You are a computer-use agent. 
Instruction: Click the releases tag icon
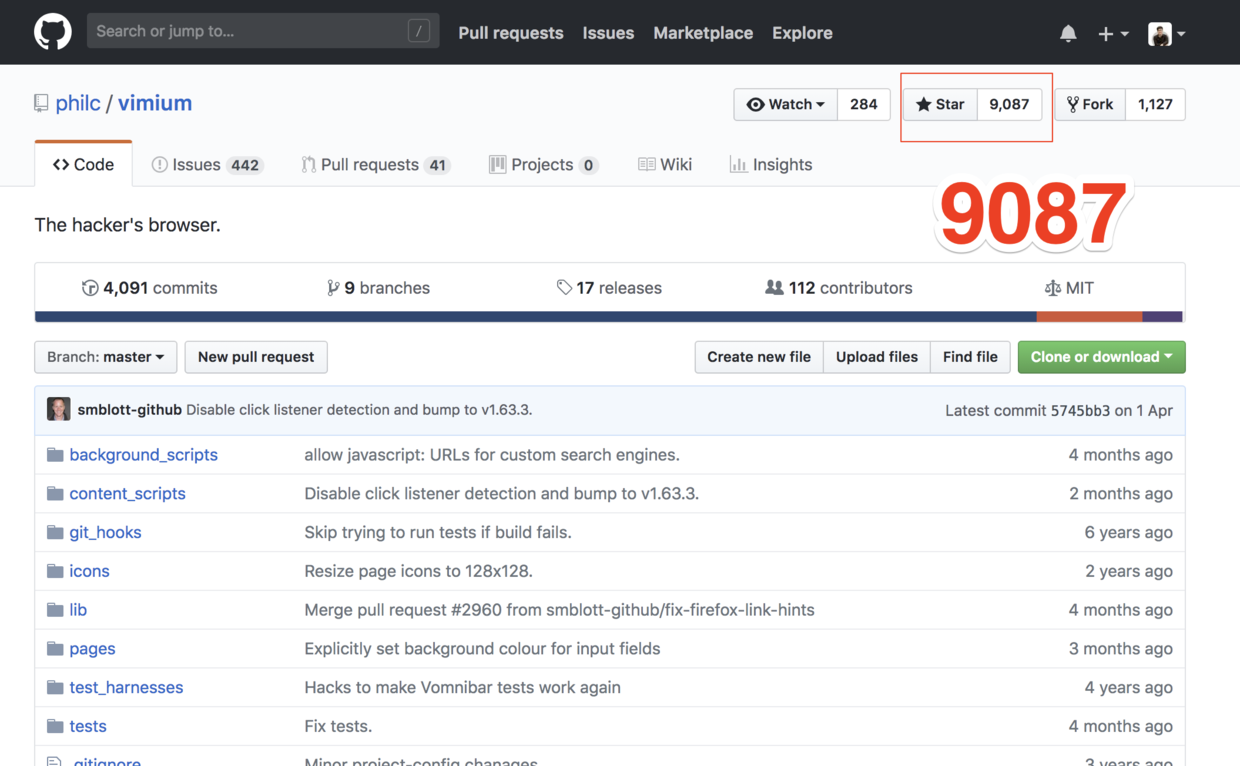[564, 288]
